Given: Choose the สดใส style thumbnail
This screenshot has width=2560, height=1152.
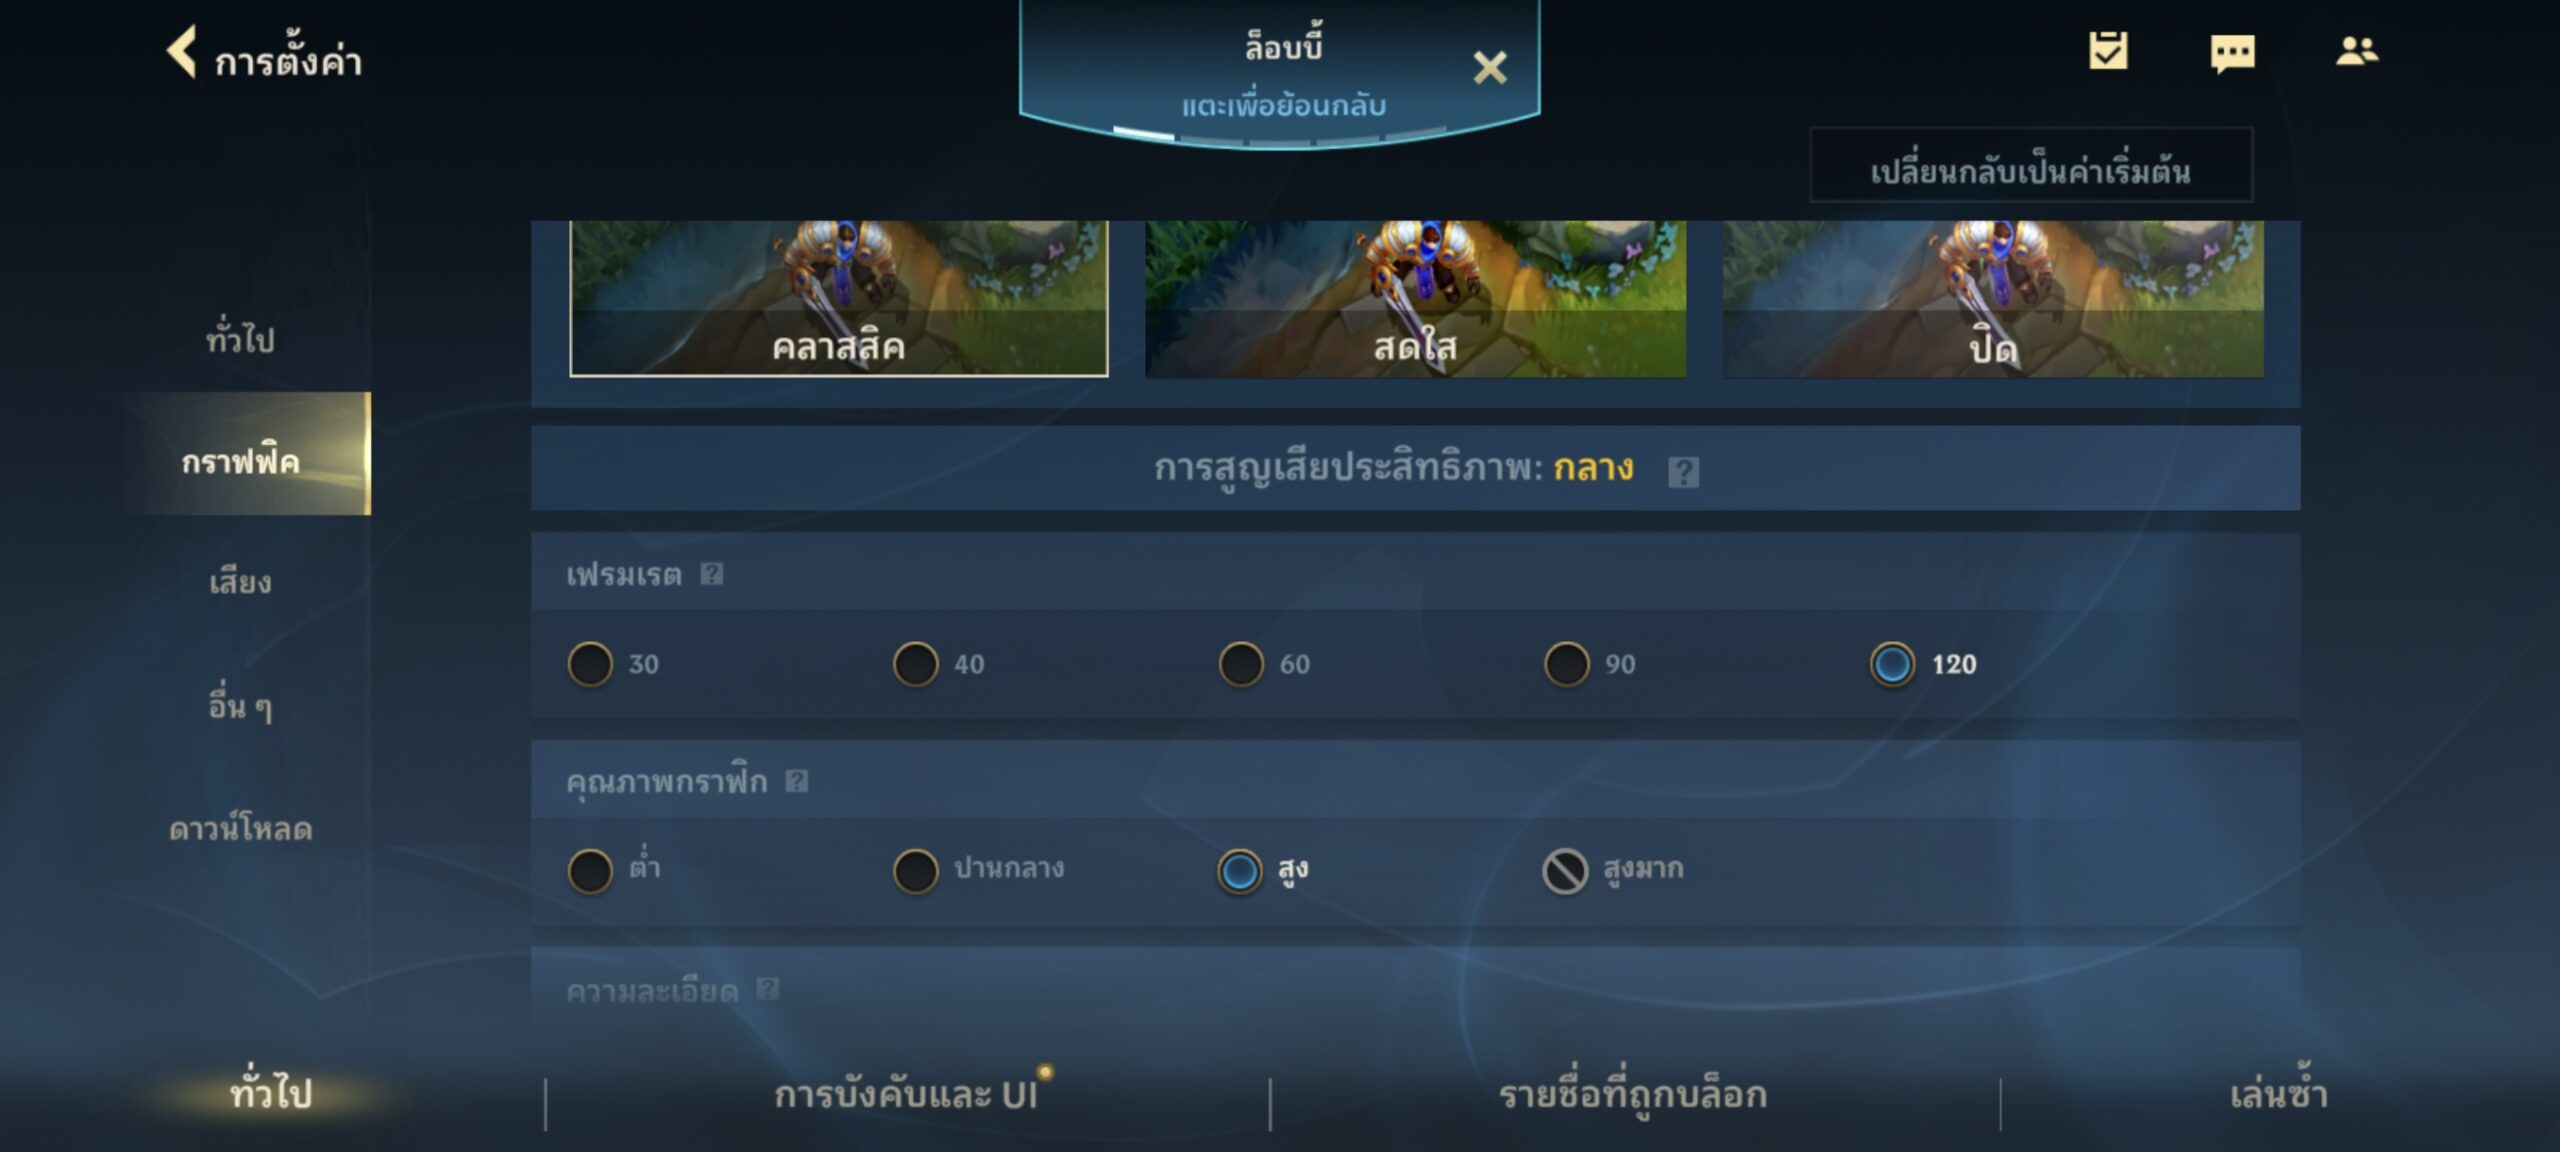Looking at the screenshot, I should pyautogui.click(x=1415, y=299).
